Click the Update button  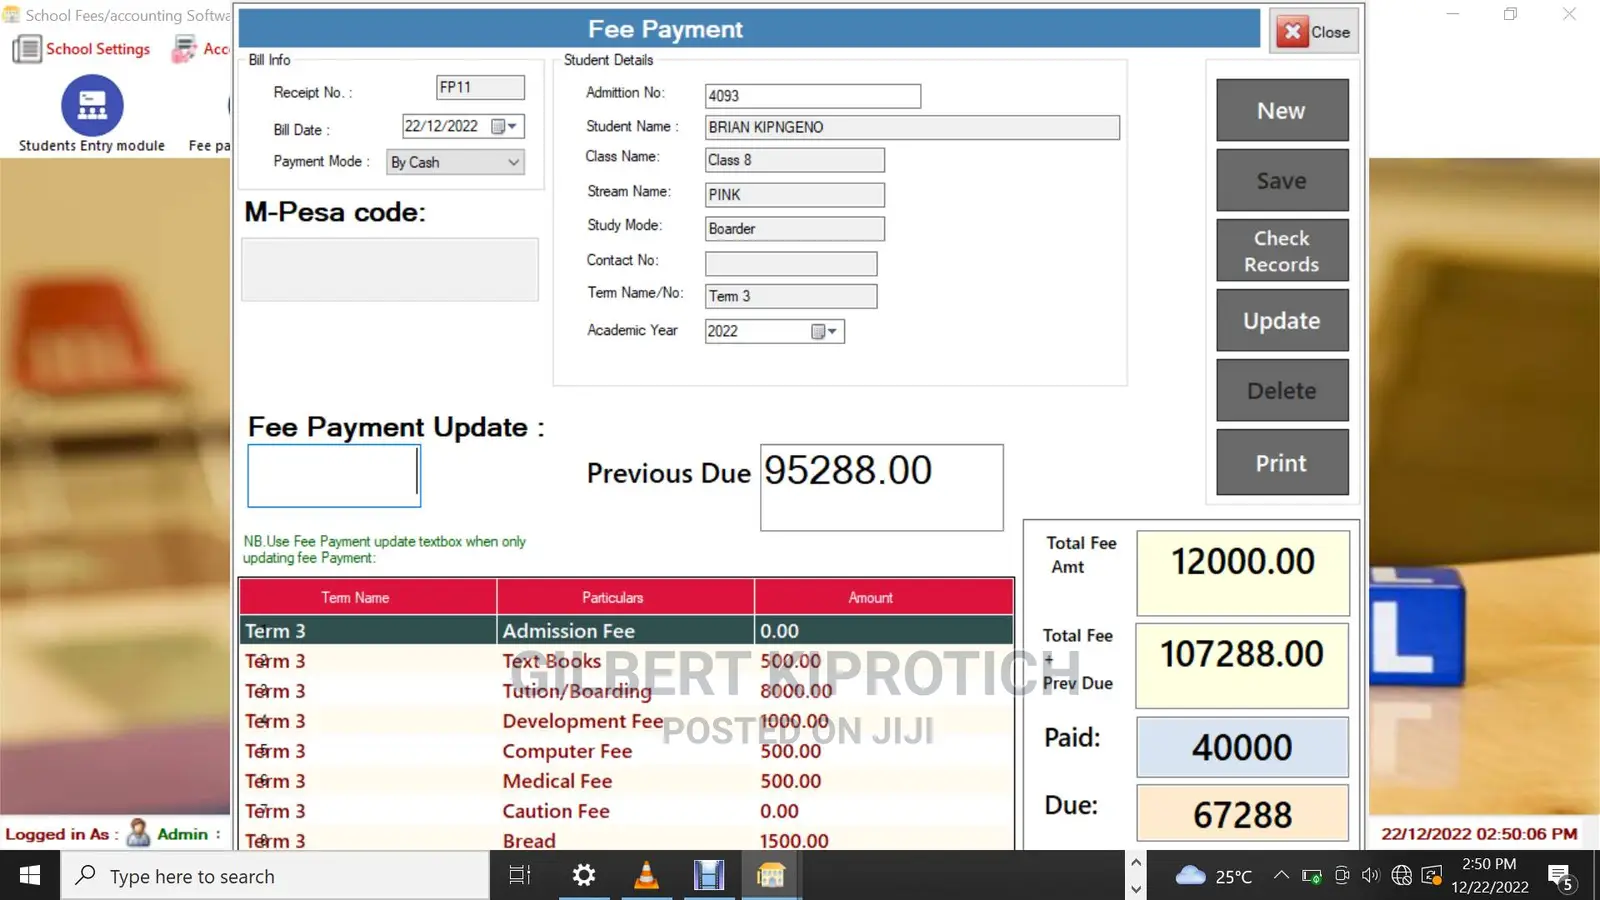tap(1282, 320)
